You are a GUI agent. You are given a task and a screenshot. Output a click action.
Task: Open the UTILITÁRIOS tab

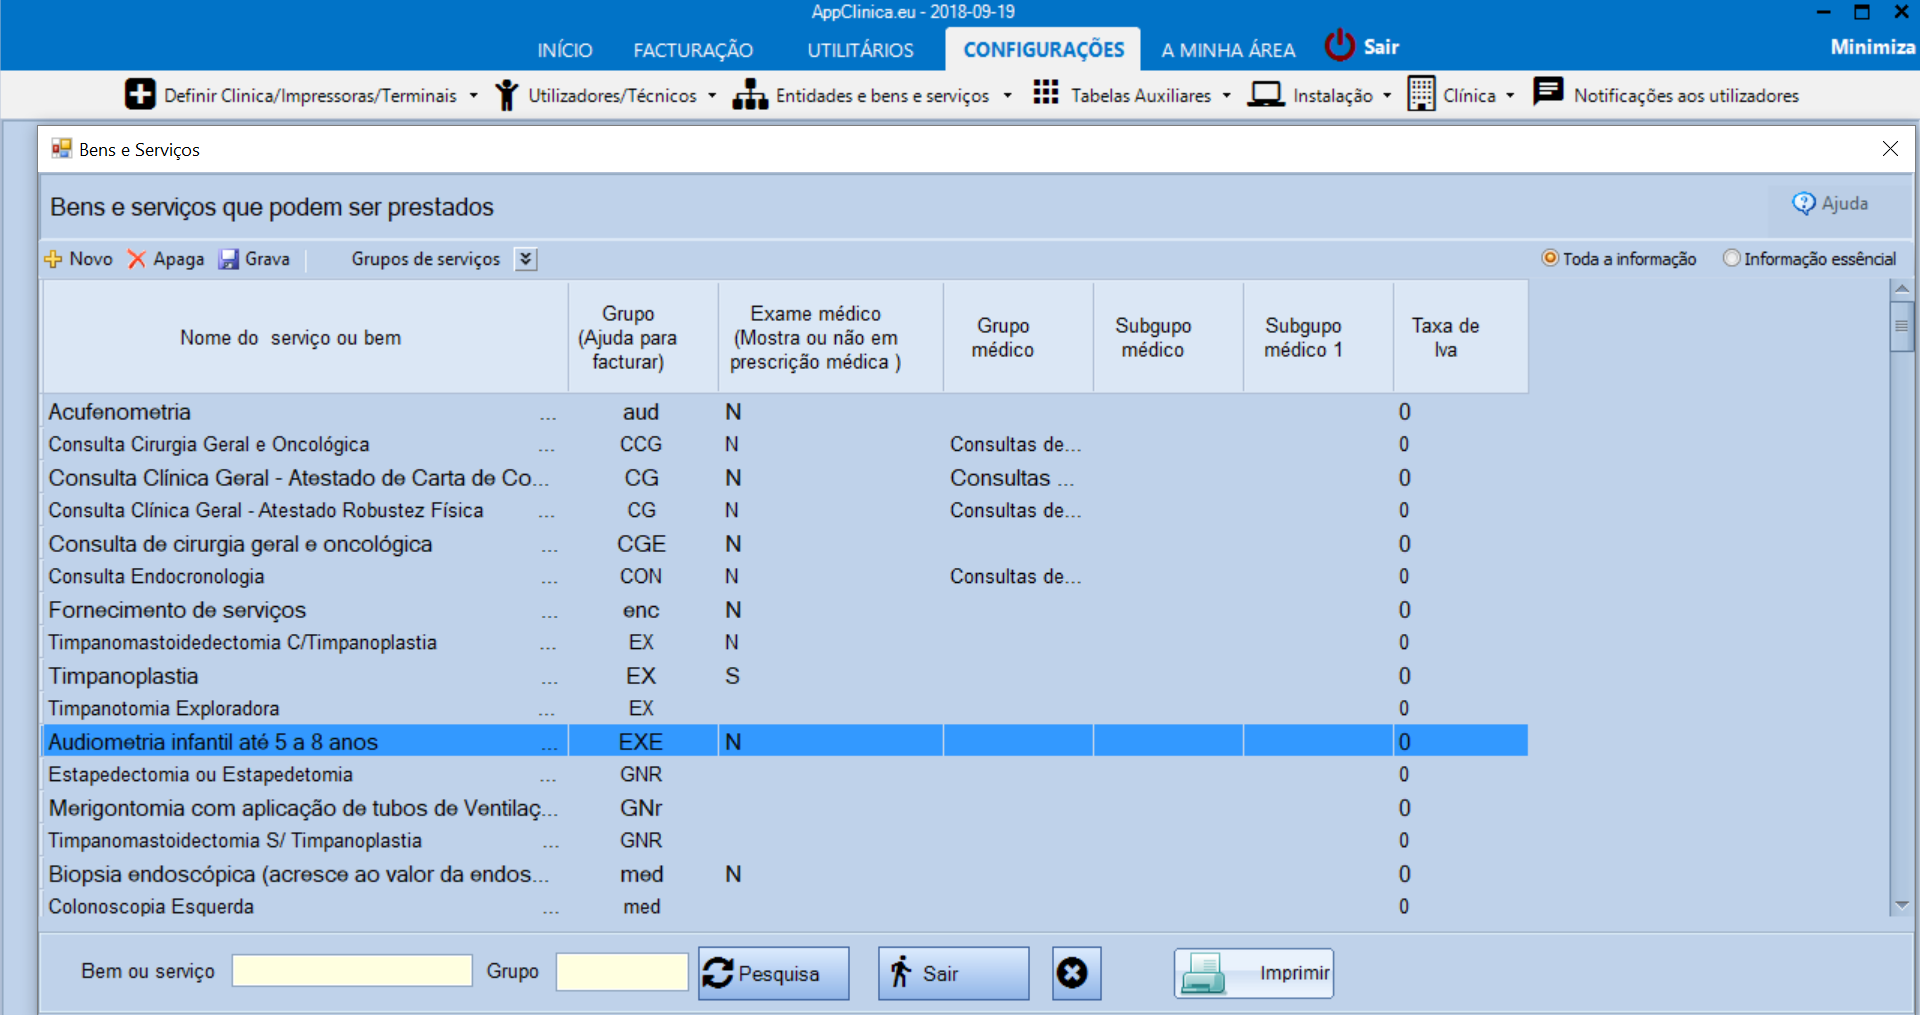point(860,50)
